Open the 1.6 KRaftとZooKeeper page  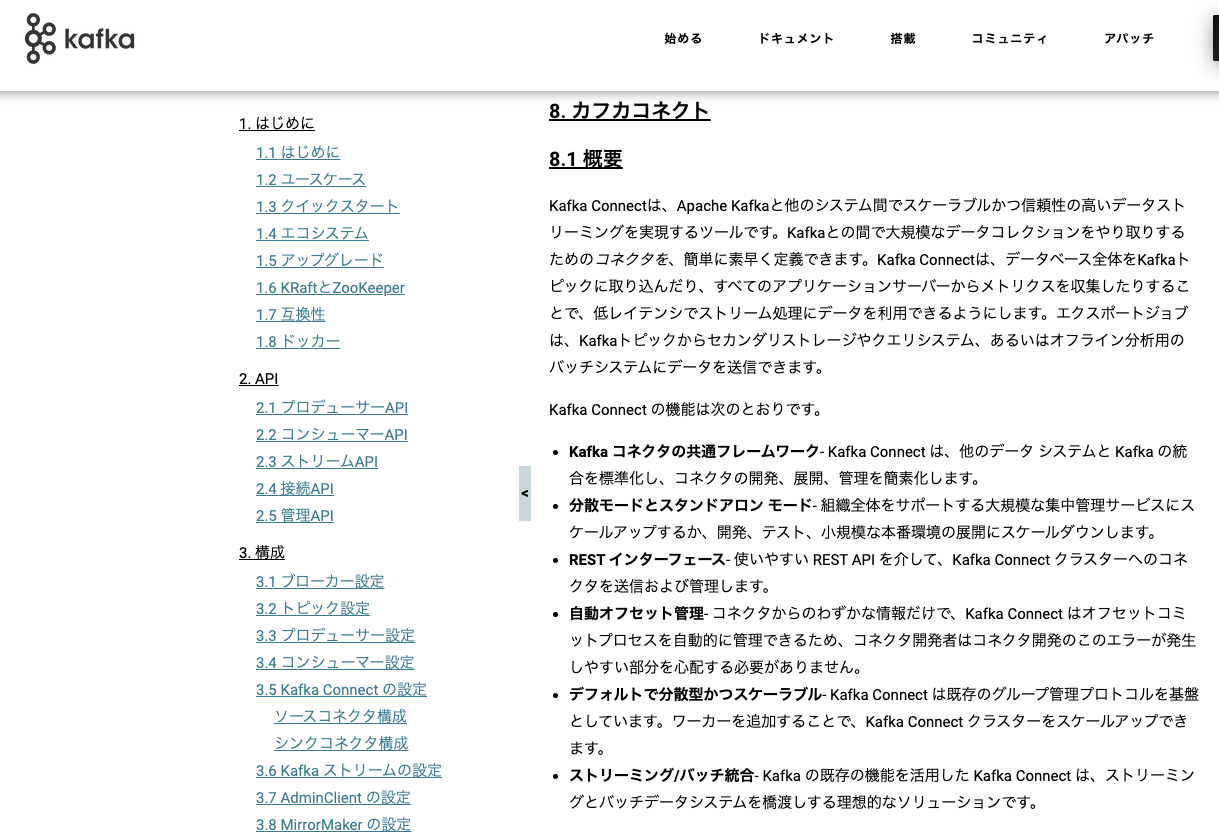[330, 287]
